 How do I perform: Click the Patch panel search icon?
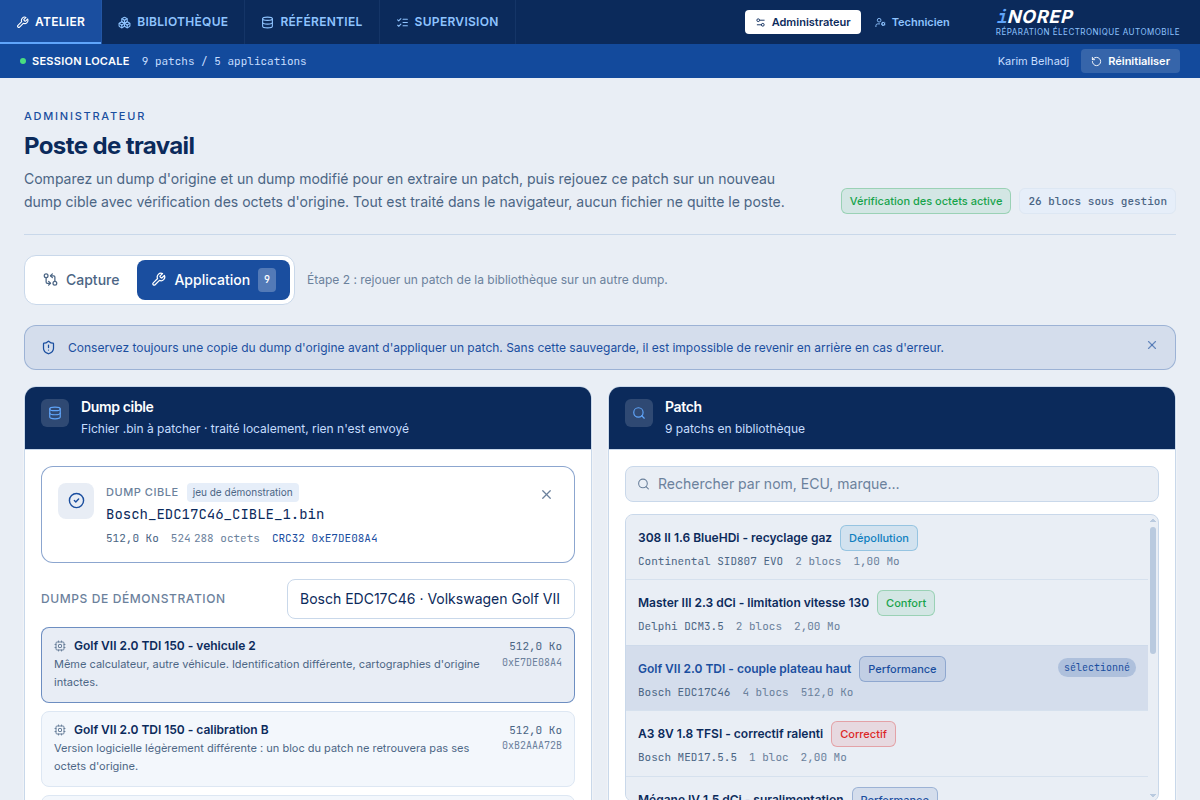click(x=639, y=413)
